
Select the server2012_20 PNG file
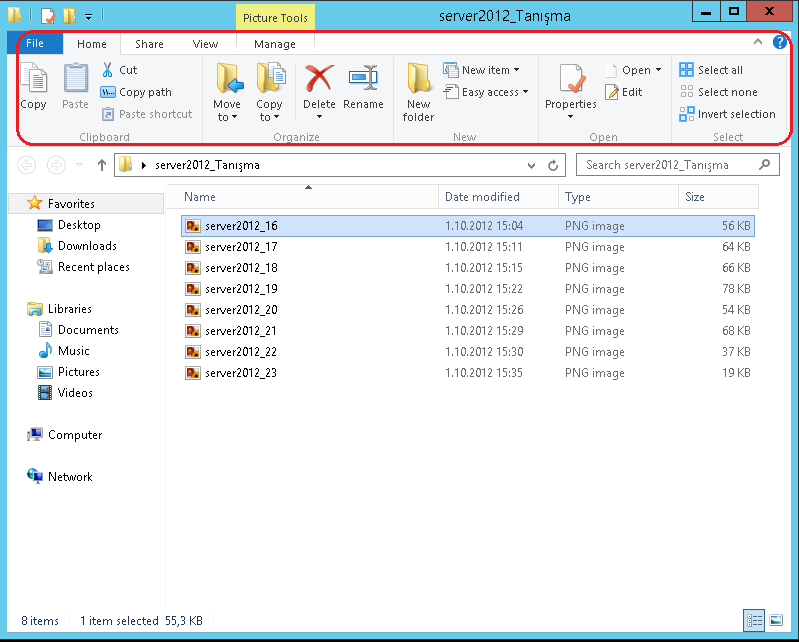[241, 310]
